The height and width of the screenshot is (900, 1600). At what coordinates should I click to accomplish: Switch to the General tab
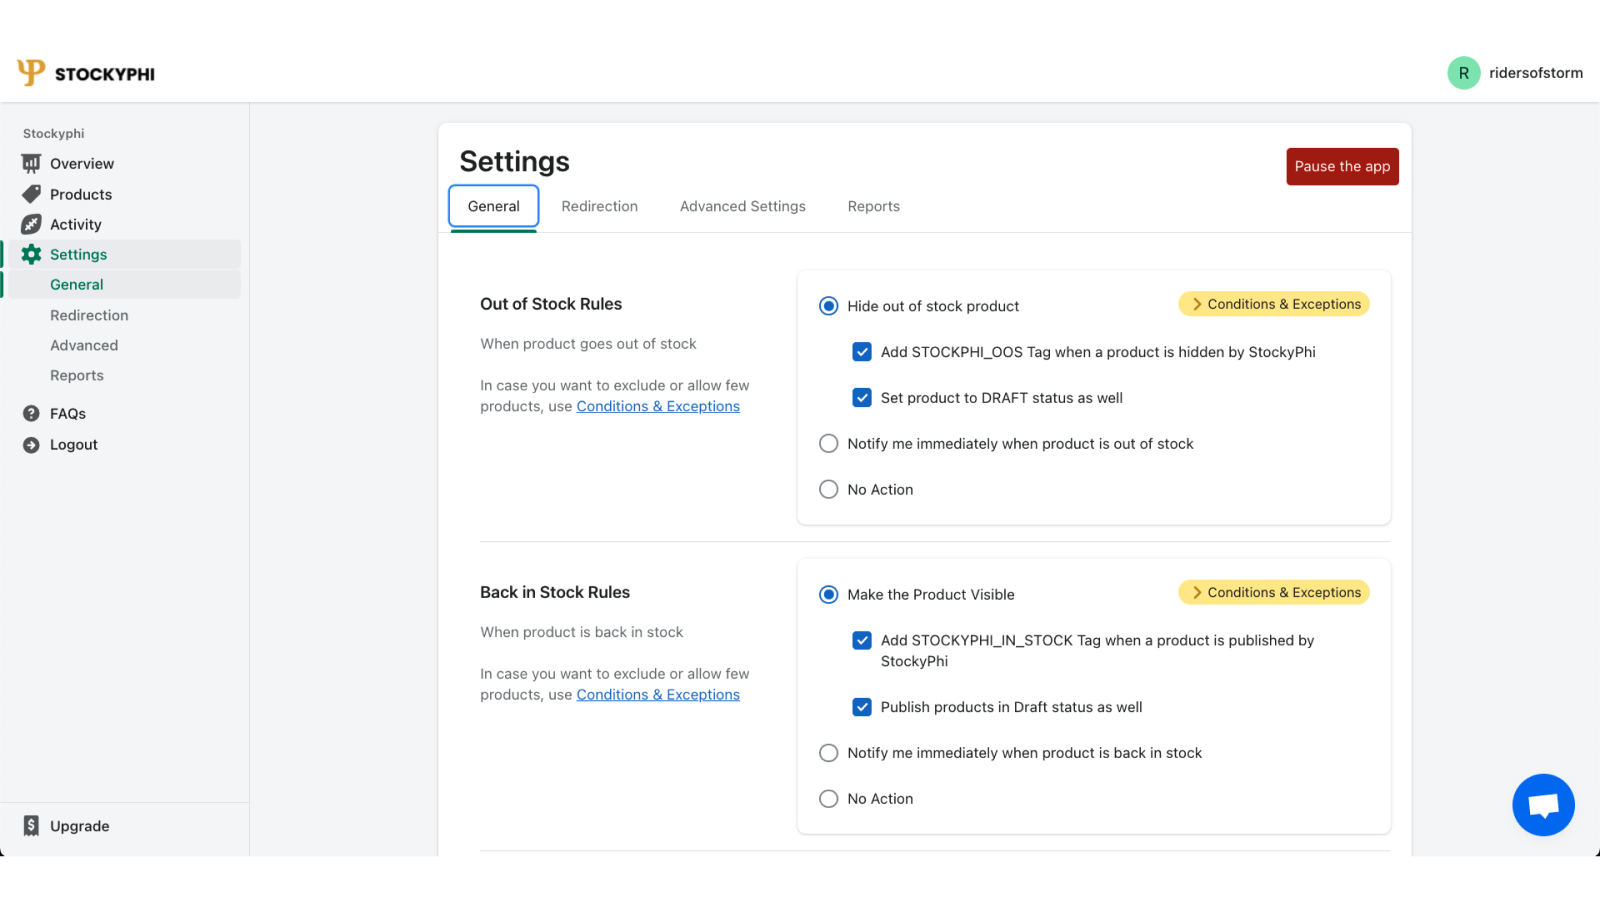(494, 206)
